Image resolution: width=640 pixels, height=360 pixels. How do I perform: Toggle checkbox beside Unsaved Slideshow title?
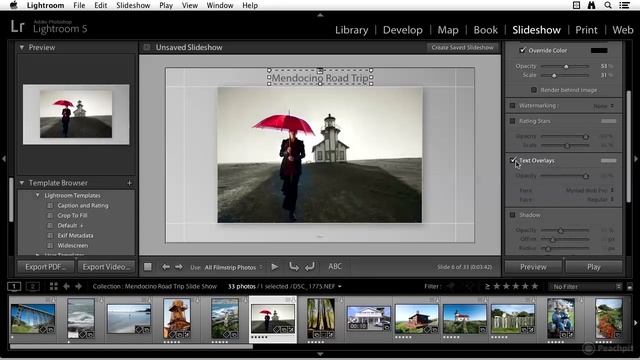click(147, 47)
